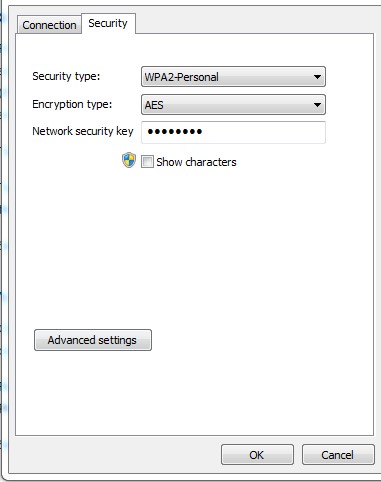
Task: Tick the Show characters checkbox
Action: (x=147, y=162)
